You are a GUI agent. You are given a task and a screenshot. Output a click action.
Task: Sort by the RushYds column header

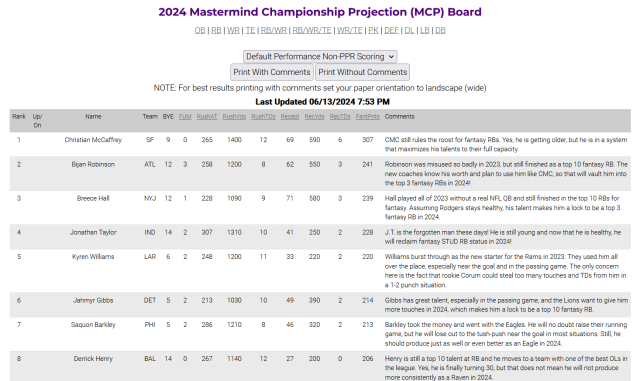click(x=234, y=117)
